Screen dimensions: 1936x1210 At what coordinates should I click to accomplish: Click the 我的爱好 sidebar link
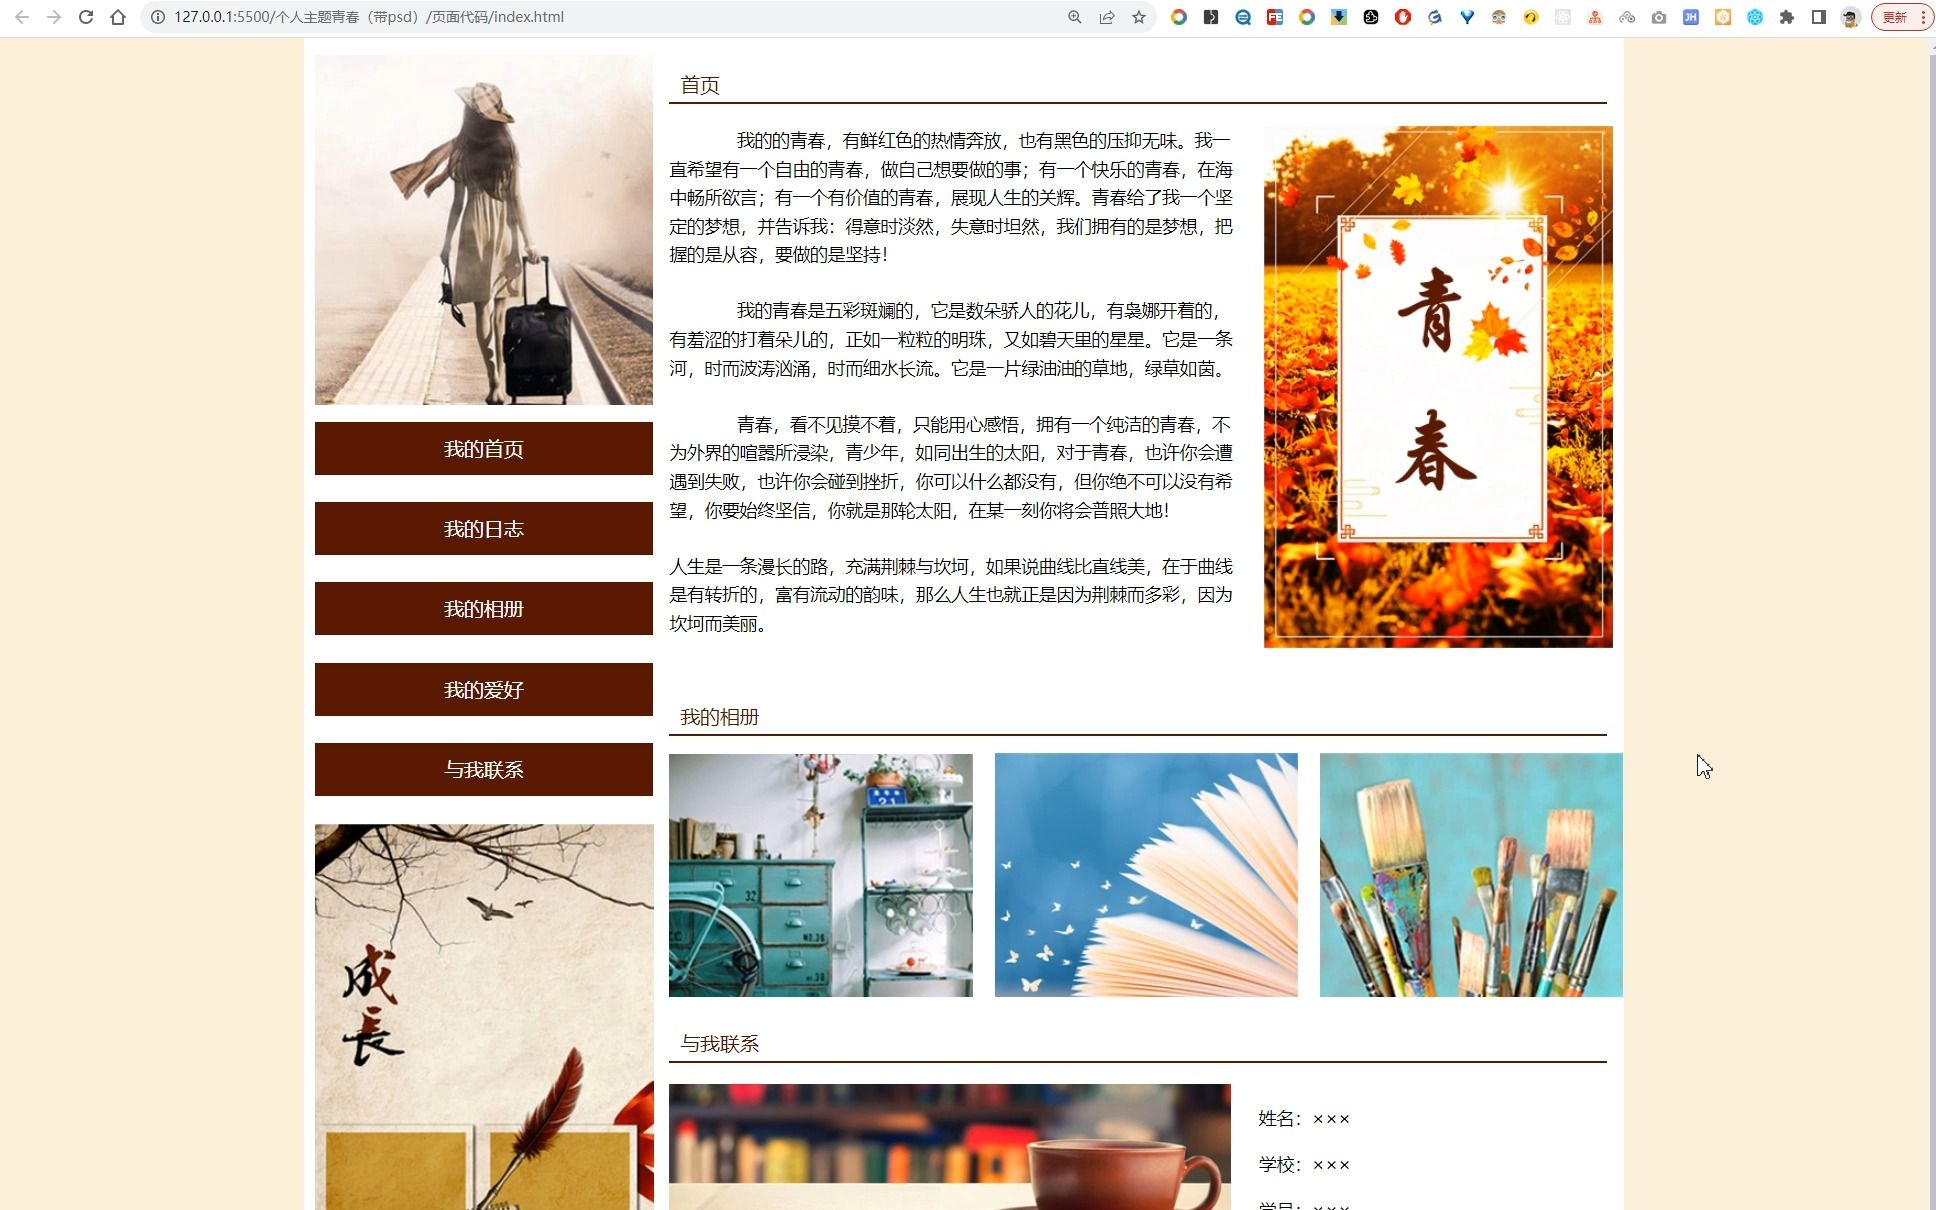(x=483, y=689)
